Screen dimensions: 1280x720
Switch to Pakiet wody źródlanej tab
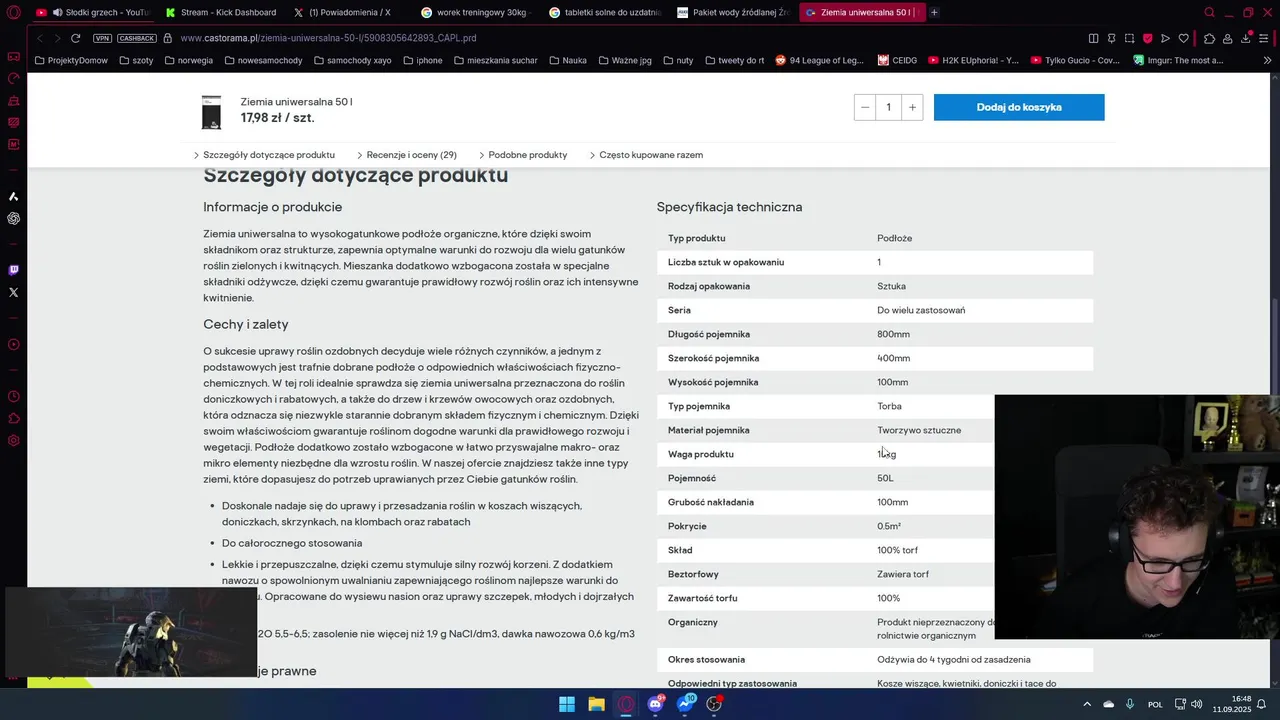click(734, 12)
